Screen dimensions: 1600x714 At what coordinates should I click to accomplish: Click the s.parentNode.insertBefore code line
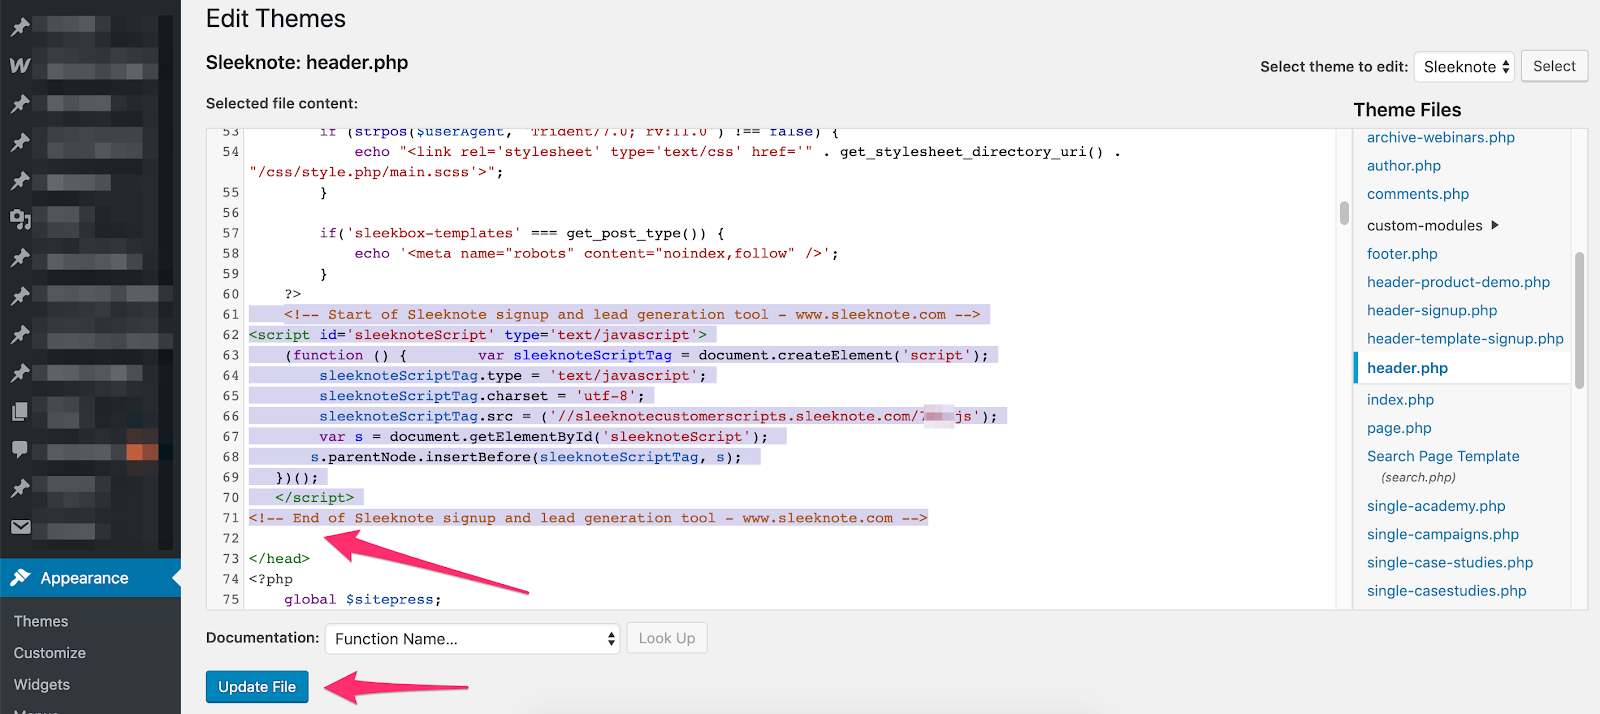click(526, 457)
